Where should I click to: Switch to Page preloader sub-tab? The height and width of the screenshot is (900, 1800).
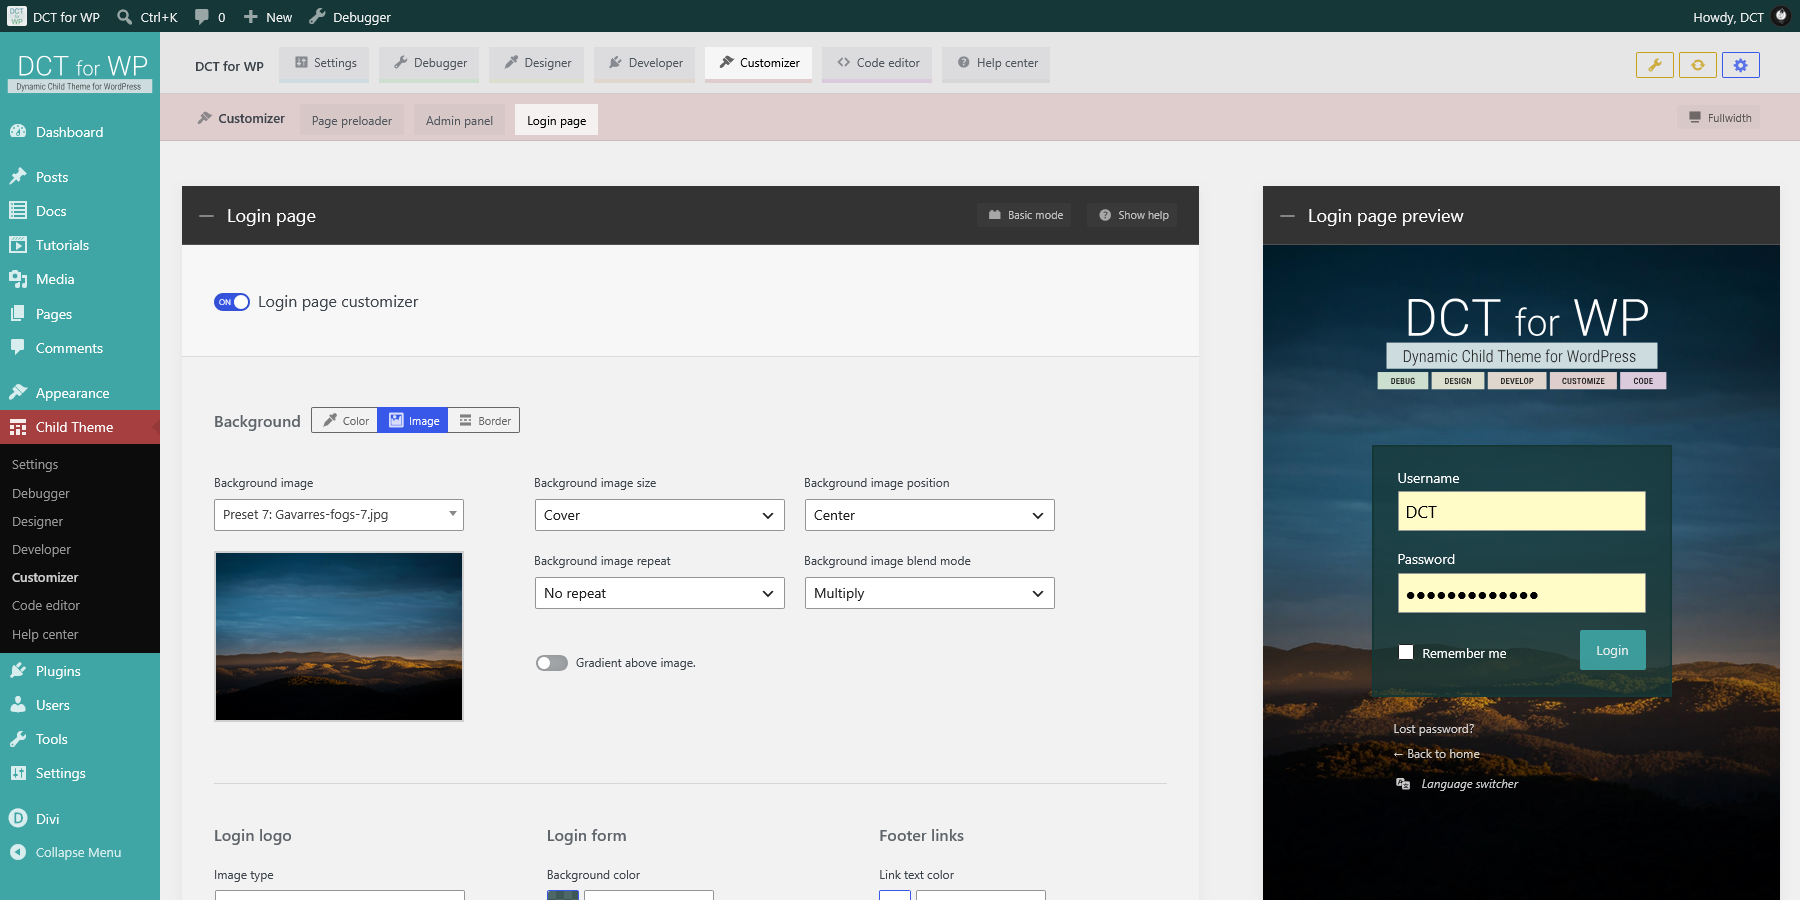point(352,121)
